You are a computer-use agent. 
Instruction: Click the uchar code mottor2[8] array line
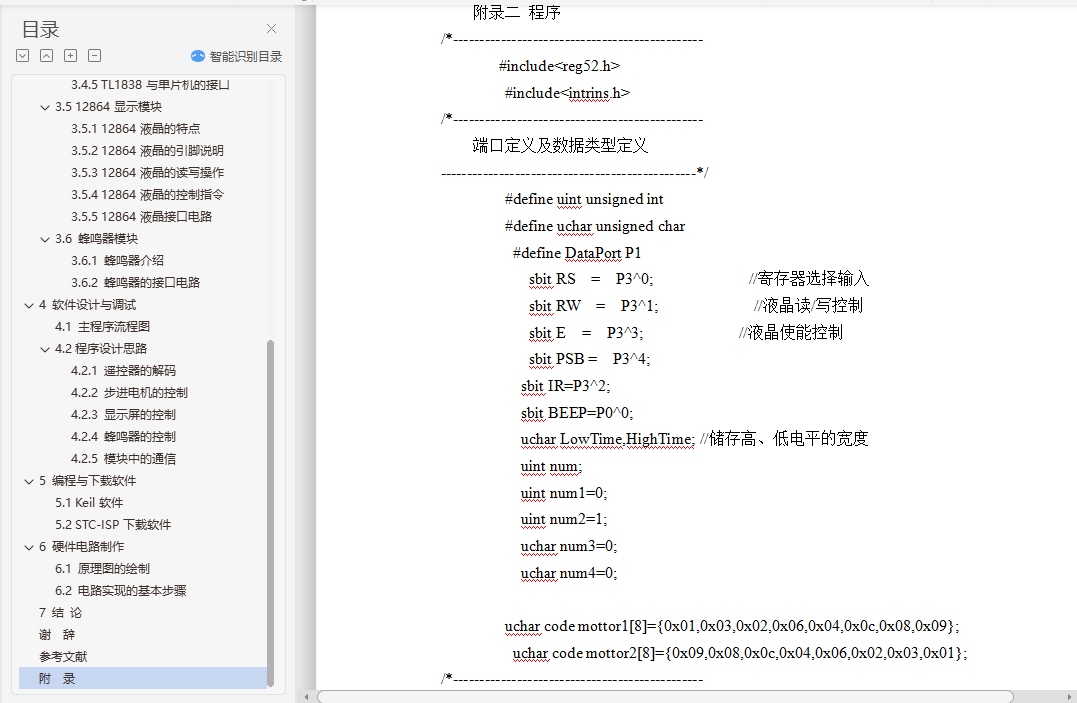coord(740,653)
